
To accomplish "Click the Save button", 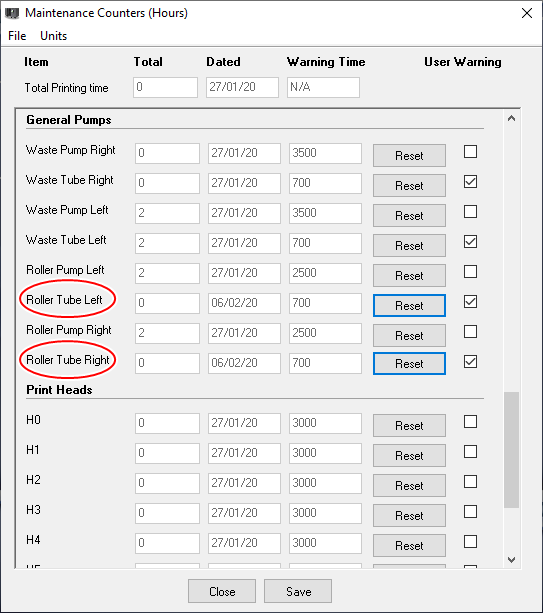I will (x=298, y=591).
